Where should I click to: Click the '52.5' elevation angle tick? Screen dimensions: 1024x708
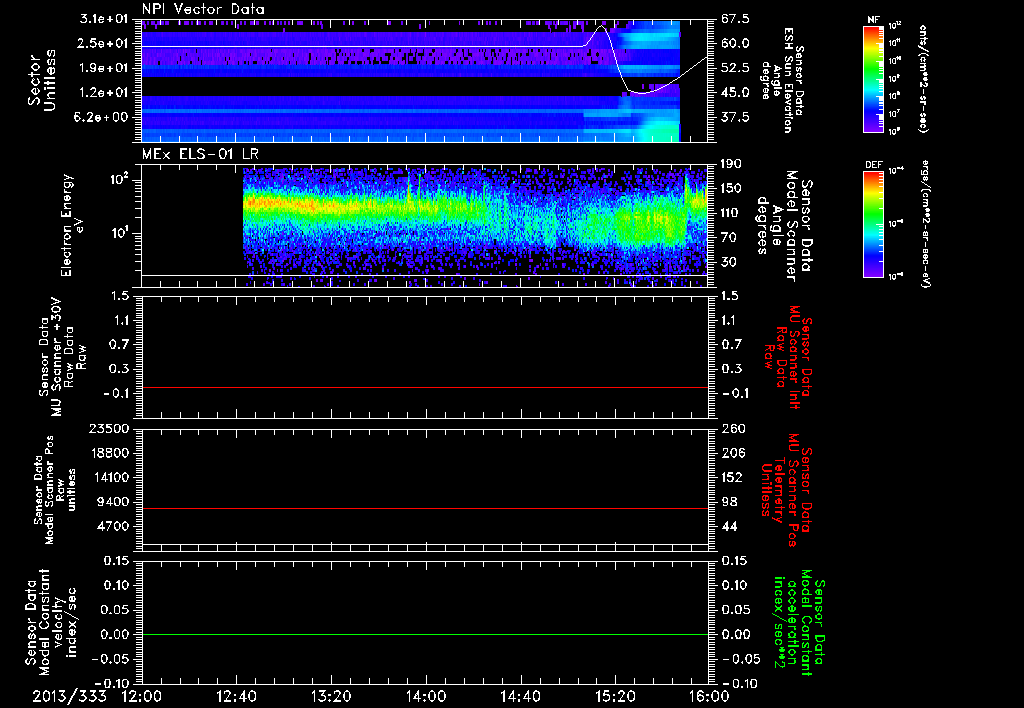pos(735,68)
